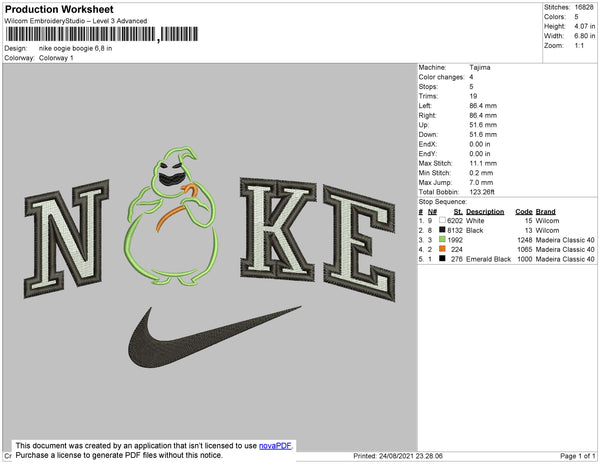Click the 'Colors:' label in the header
This screenshot has height=464, width=600.
[x=555, y=17]
